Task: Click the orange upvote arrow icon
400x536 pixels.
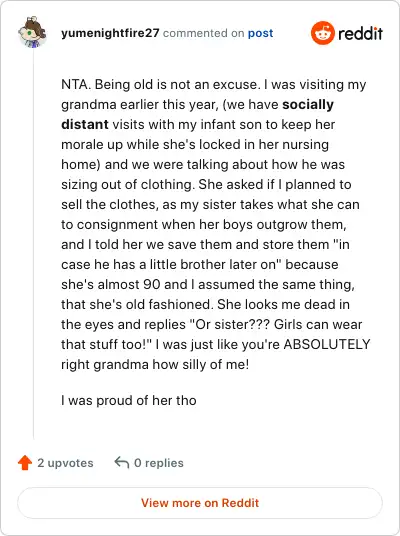Action: coord(25,463)
